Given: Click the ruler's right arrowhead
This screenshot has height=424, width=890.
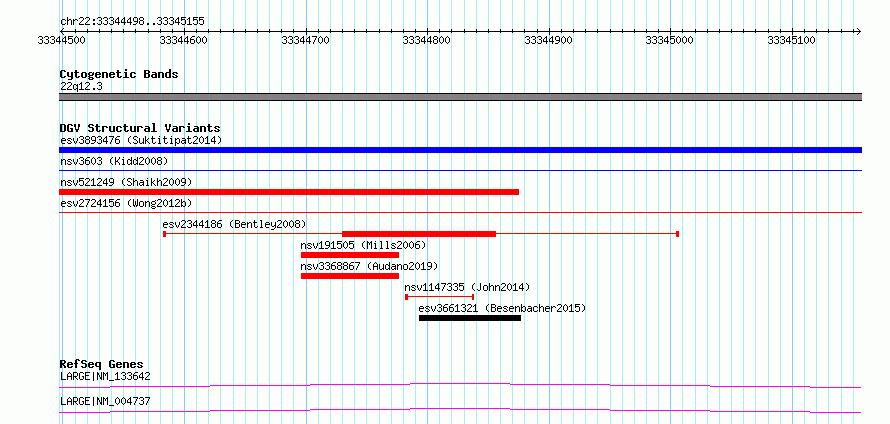Looking at the screenshot, I should click(858, 32).
